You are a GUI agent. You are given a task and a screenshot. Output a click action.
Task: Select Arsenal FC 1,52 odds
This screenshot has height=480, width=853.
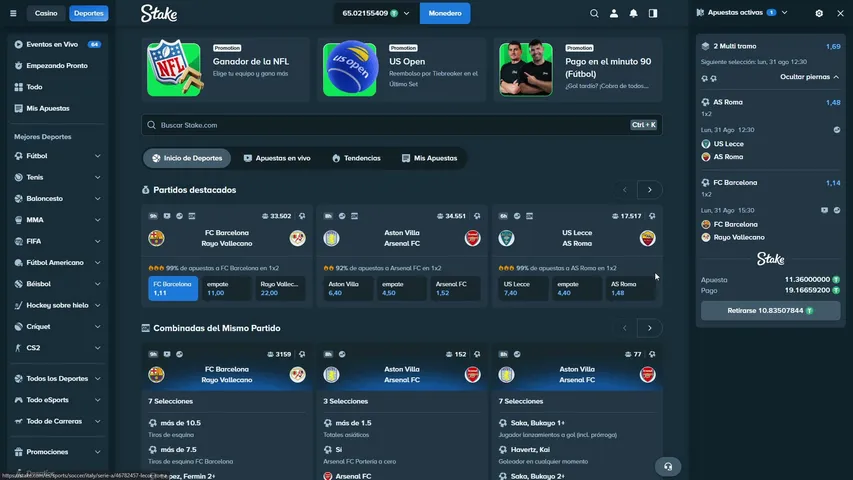coord(455,288)
